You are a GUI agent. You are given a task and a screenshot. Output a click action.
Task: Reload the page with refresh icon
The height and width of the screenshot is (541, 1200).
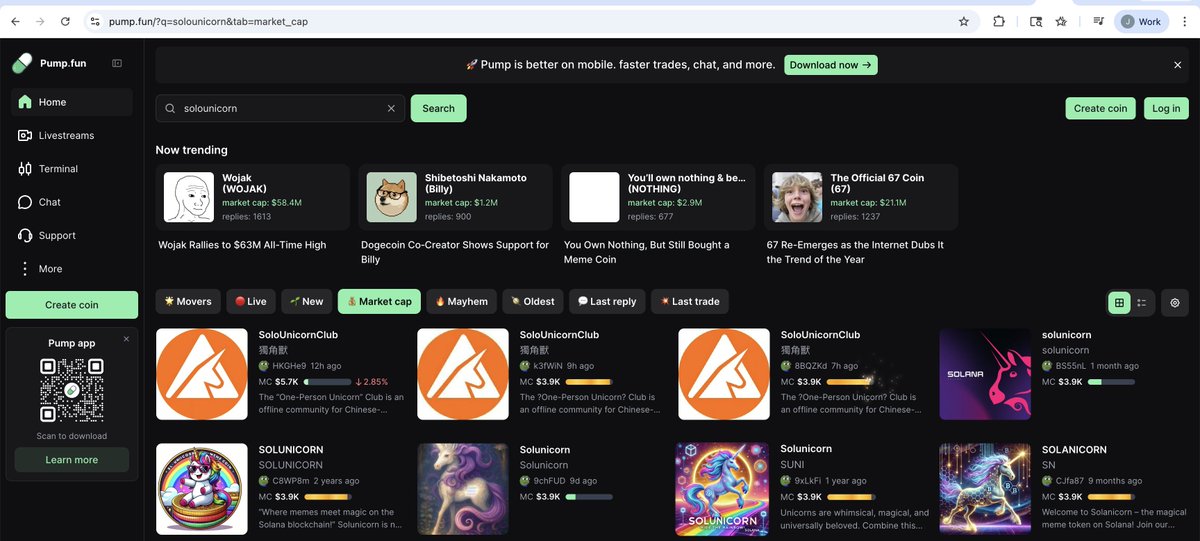point(65,21)
